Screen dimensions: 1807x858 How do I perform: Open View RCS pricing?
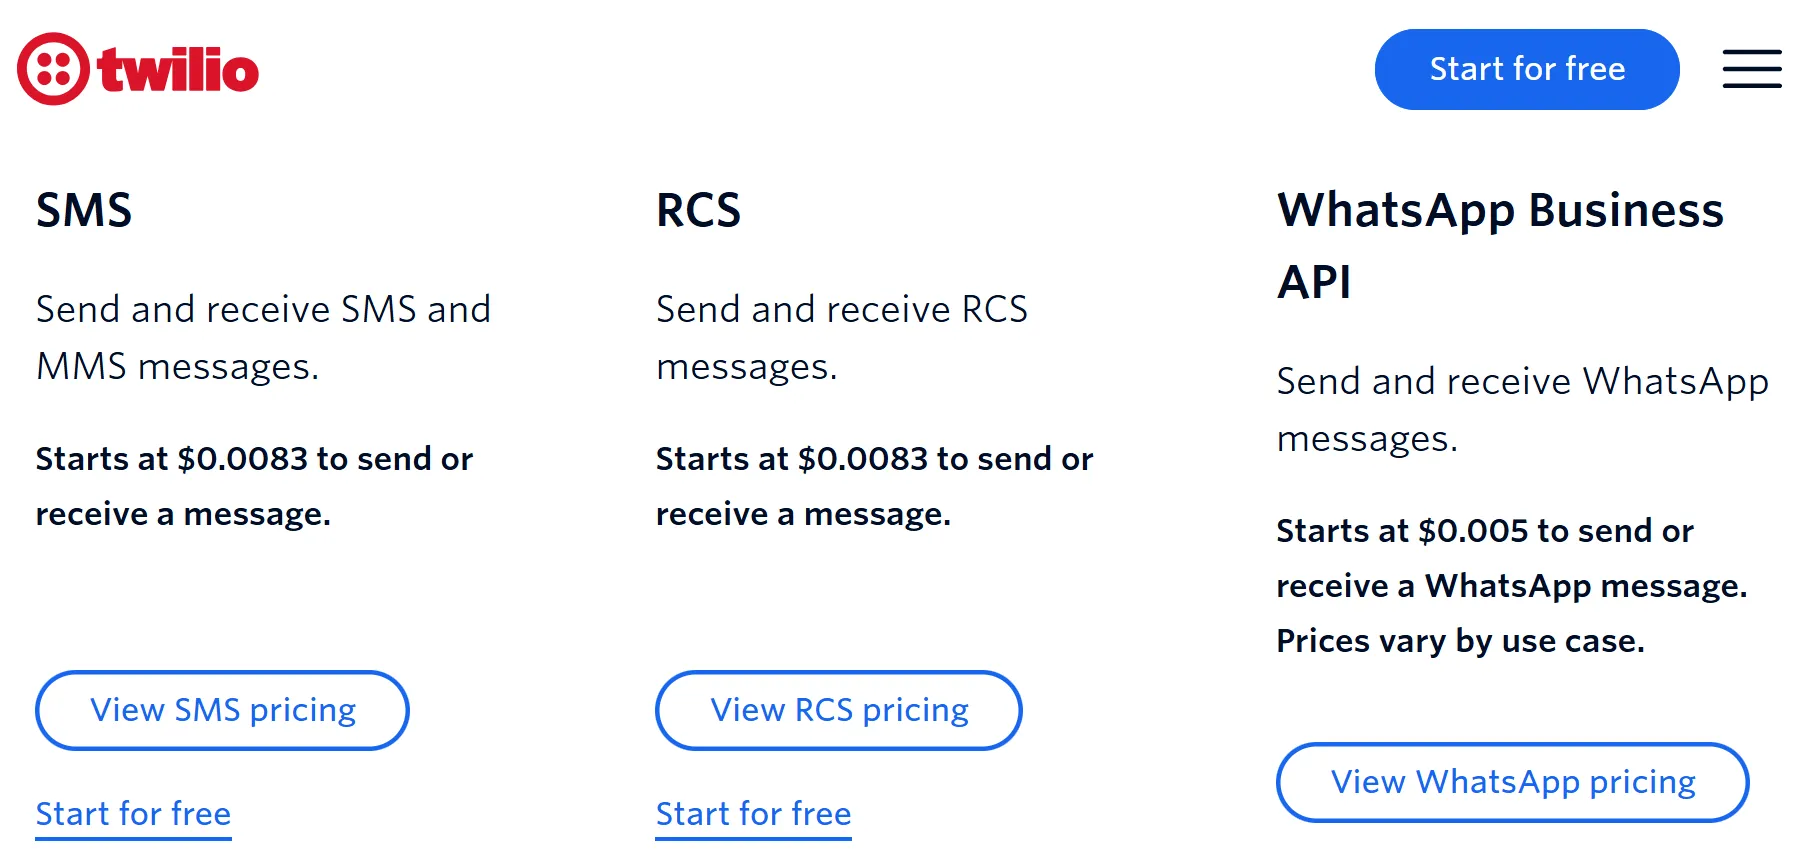coord(839,710)
